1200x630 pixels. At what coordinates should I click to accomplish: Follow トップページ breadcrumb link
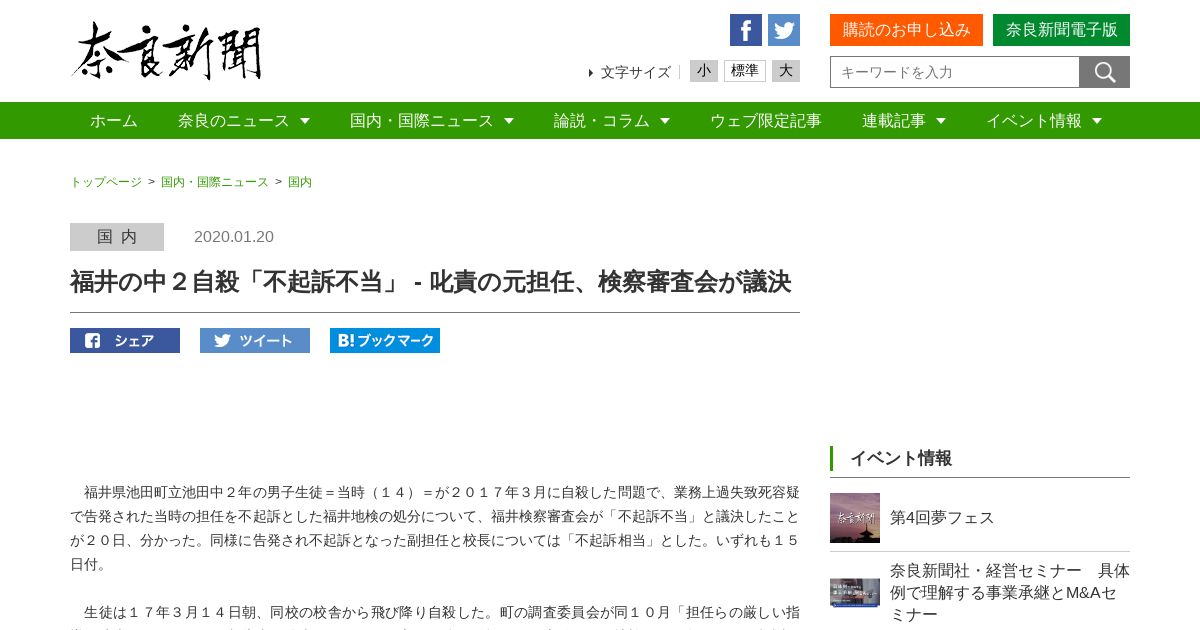pos(106,182)
